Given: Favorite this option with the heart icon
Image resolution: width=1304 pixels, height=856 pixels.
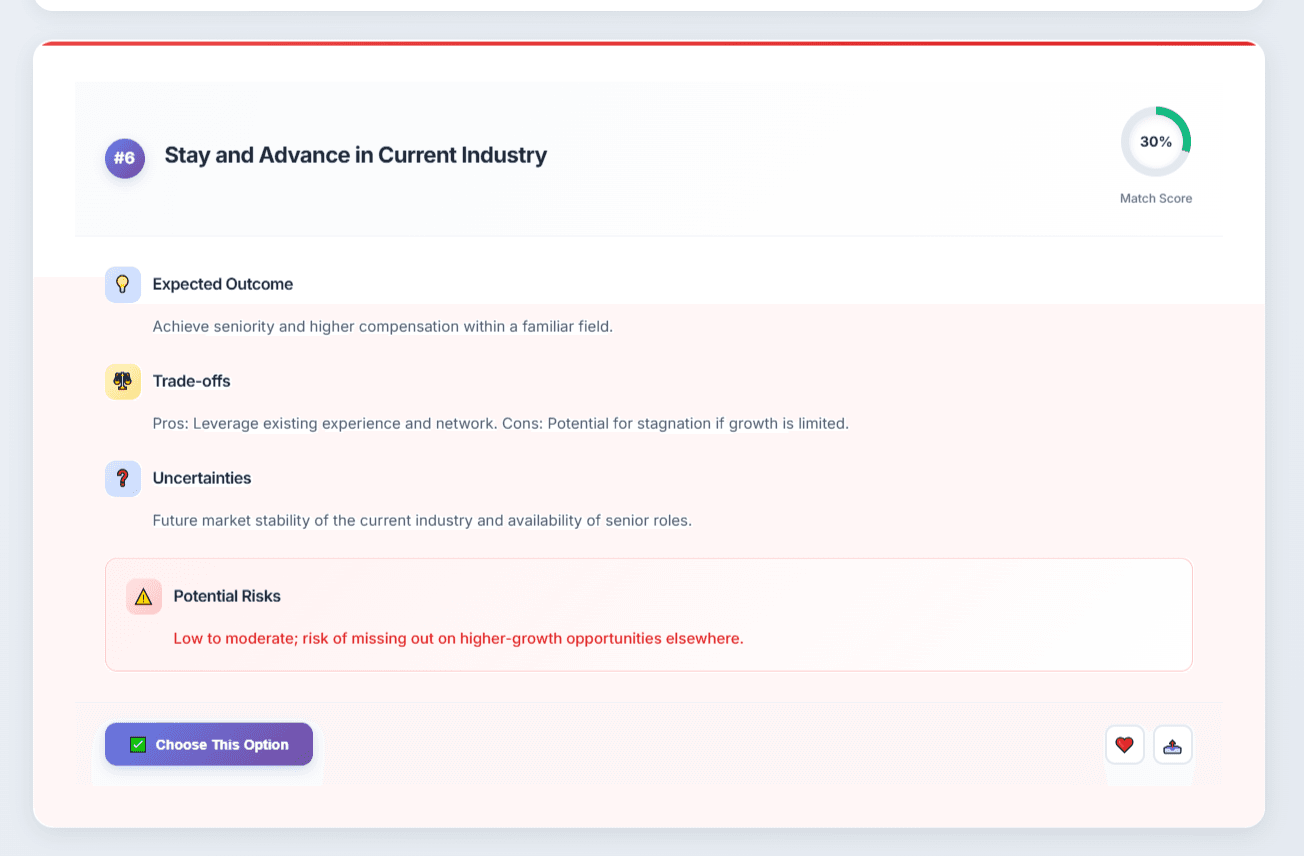Looking at the screenshot, I should (1125, 745).
